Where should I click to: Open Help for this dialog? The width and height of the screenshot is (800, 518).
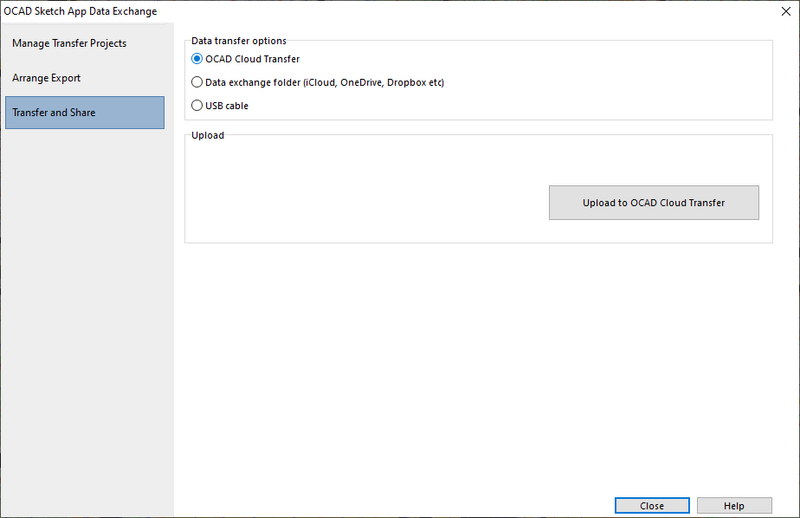(x=734, y=506)
